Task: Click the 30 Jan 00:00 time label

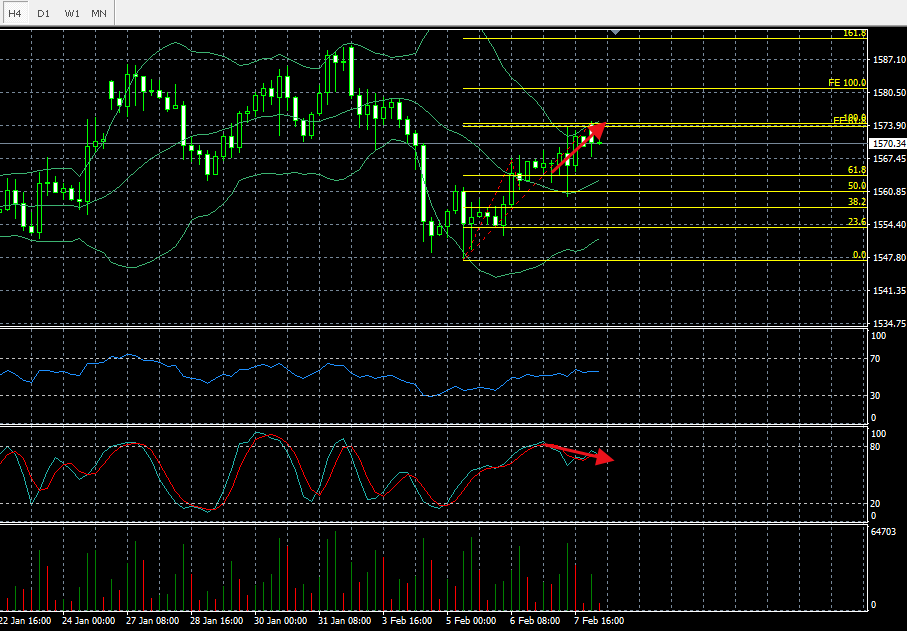Action: (x=281, y=621)
